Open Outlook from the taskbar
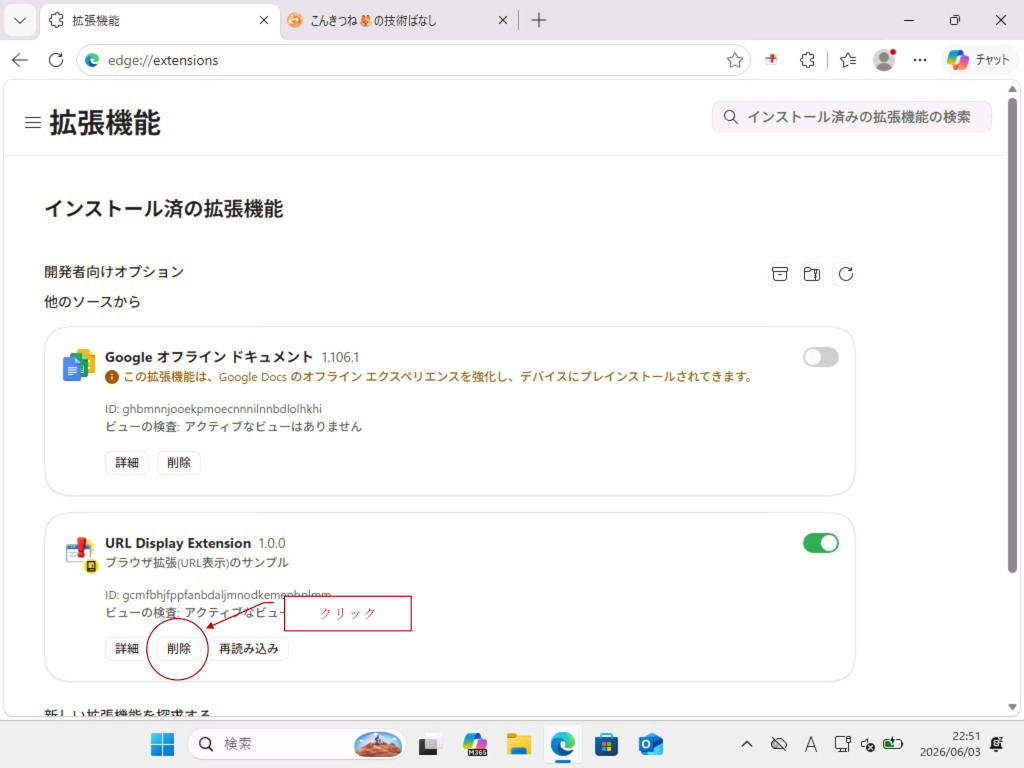Viewport: 1024px width, 768px height. coord(650,744)
